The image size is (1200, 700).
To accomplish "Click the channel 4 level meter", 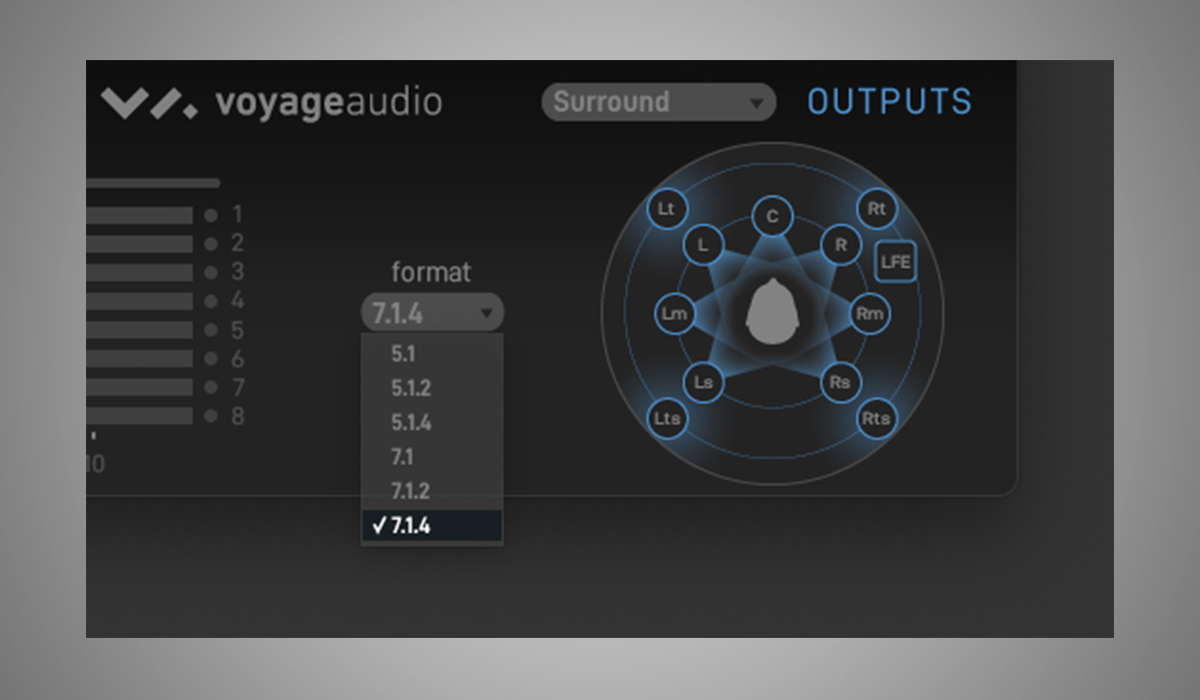I will pyautogui.click(x=140, y=301).
